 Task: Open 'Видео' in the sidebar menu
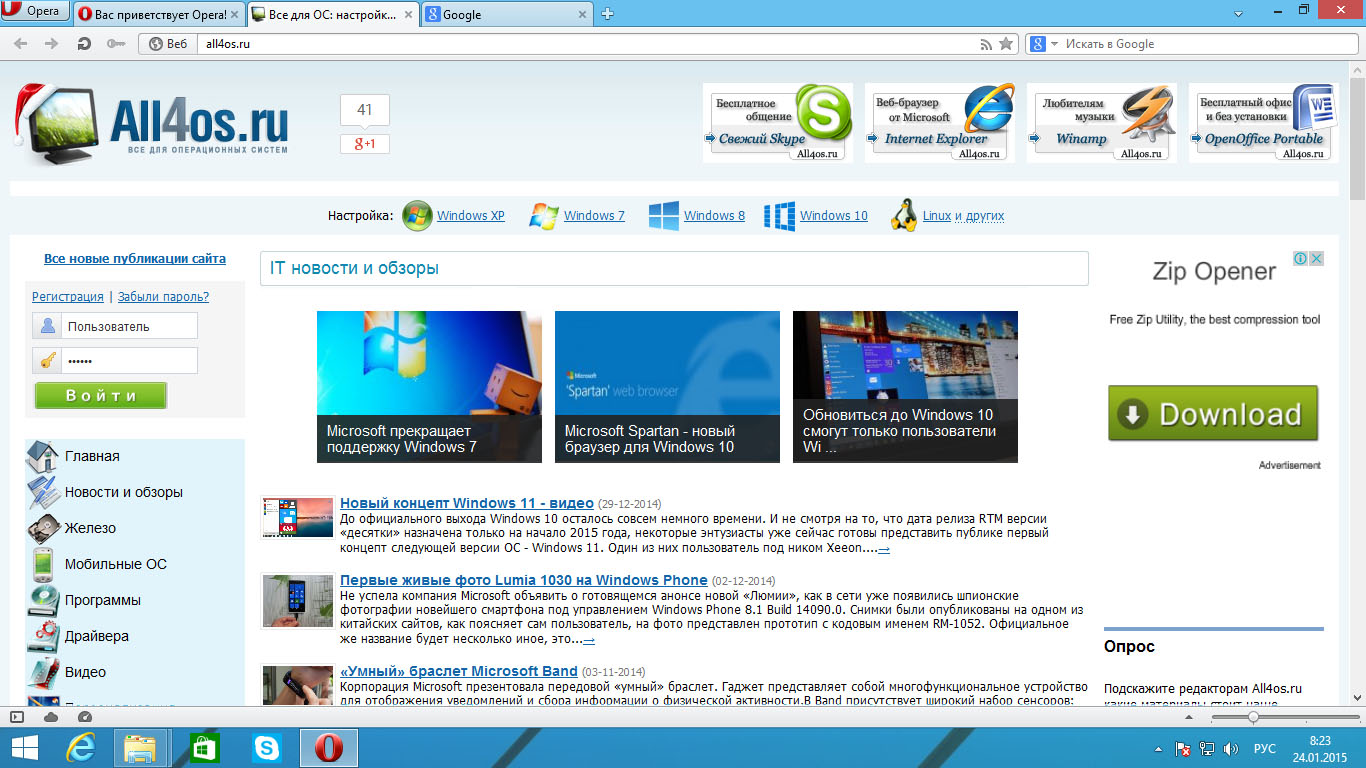85,672
